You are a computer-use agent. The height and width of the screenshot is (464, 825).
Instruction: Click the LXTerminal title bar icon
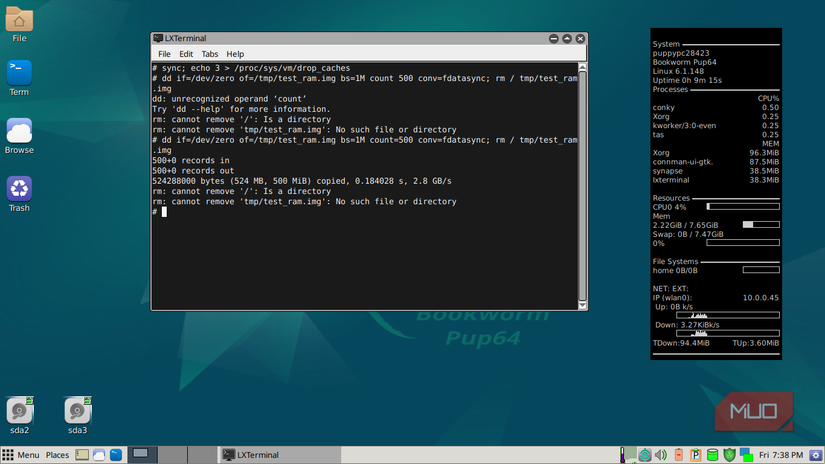click(x=158, y=38)
